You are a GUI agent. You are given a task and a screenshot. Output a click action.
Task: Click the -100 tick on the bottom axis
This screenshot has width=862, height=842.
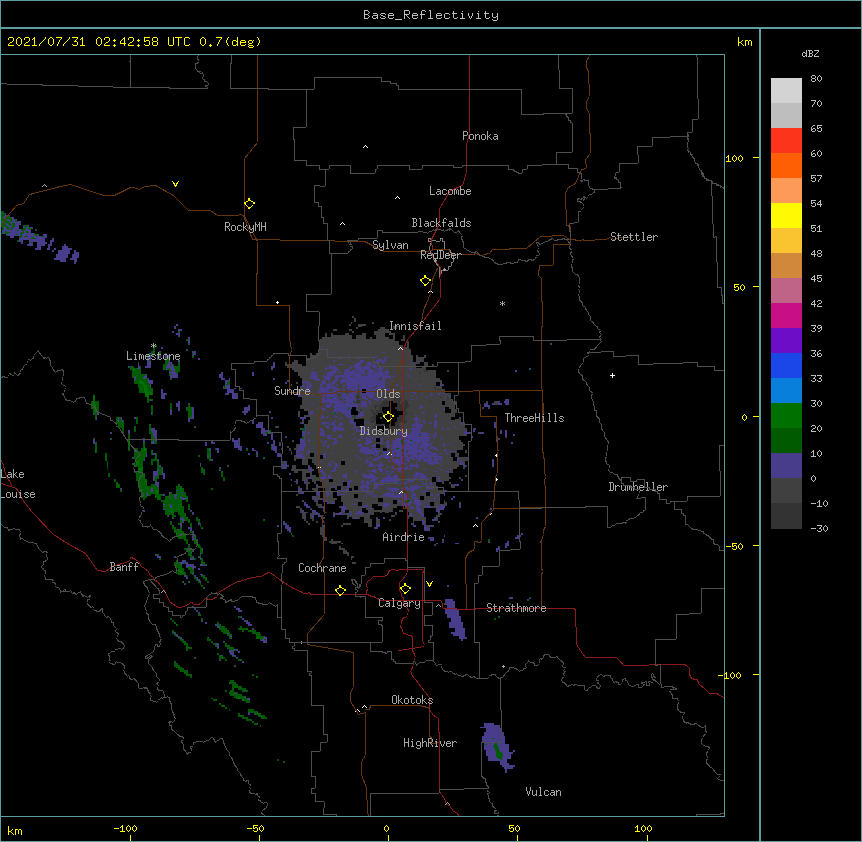coord(125,829)
